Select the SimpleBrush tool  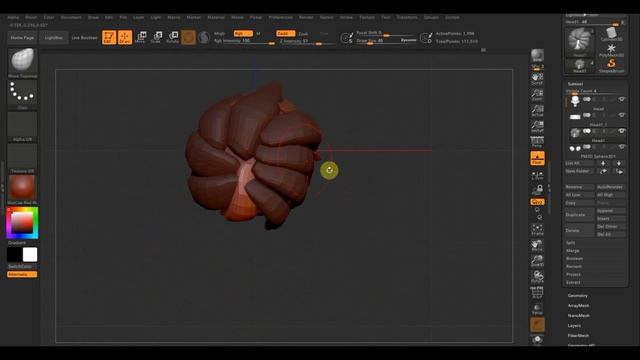(611, 65)
